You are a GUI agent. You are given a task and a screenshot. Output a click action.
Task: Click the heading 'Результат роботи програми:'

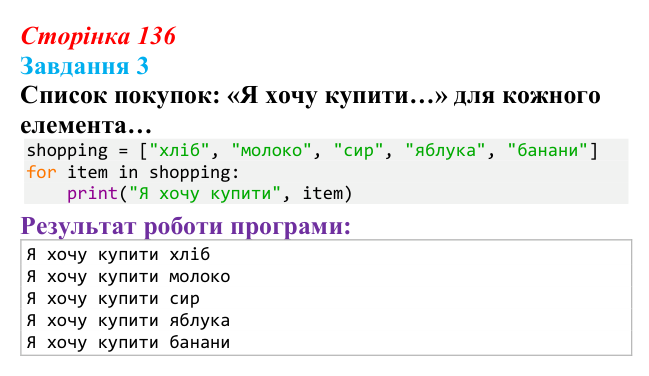pyautogui.click(x=186, y=227)
